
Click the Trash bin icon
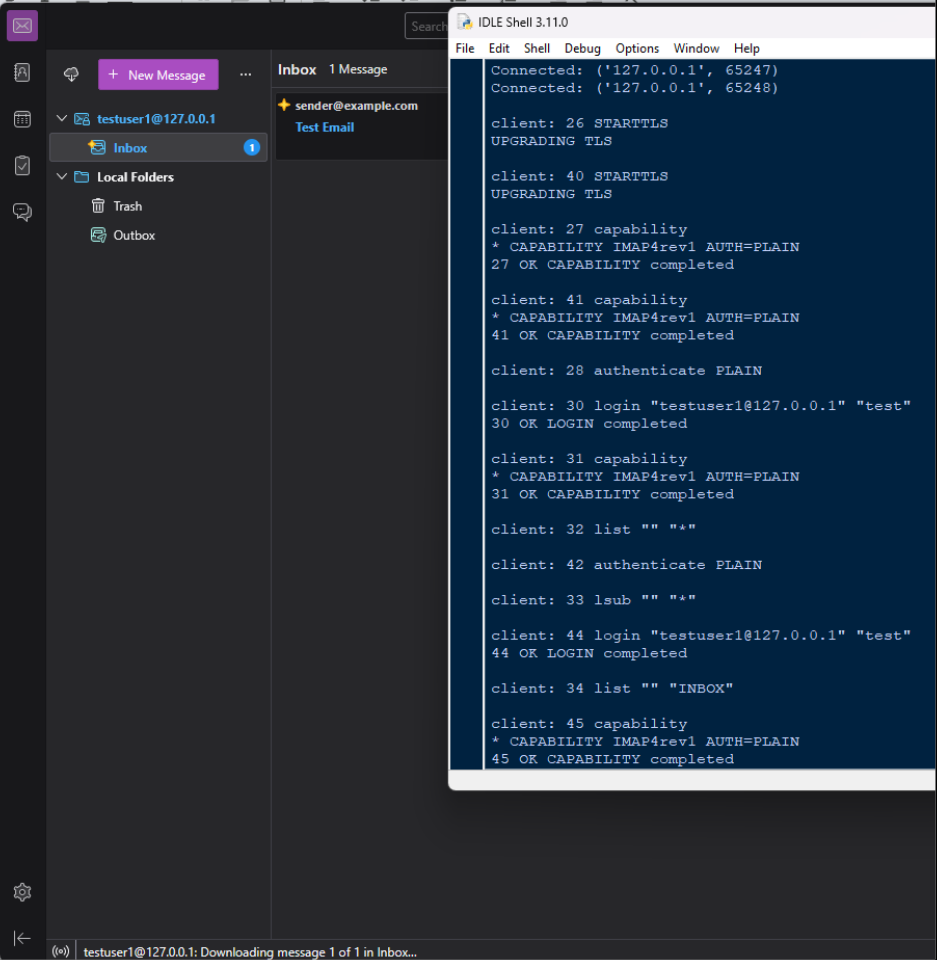coord(98,206)
